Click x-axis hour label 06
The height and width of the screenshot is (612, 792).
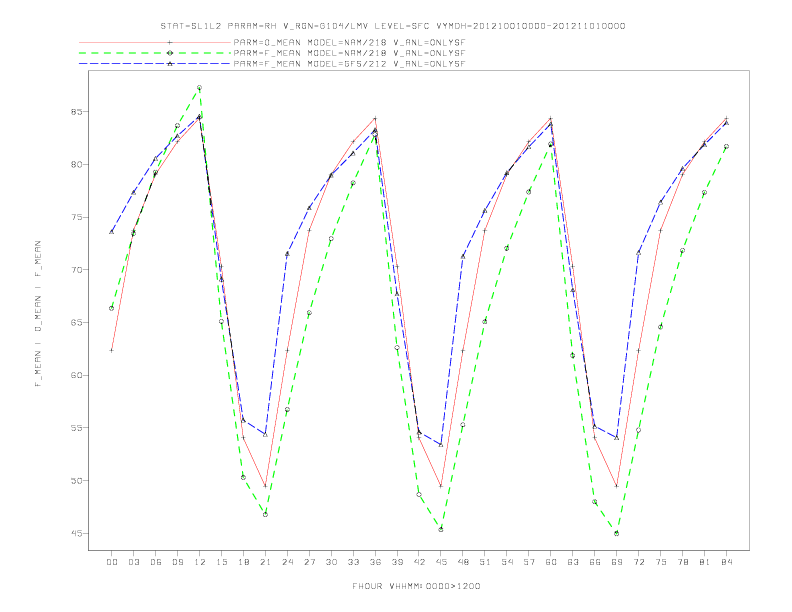pyautogui.click(x=156, y=562)
